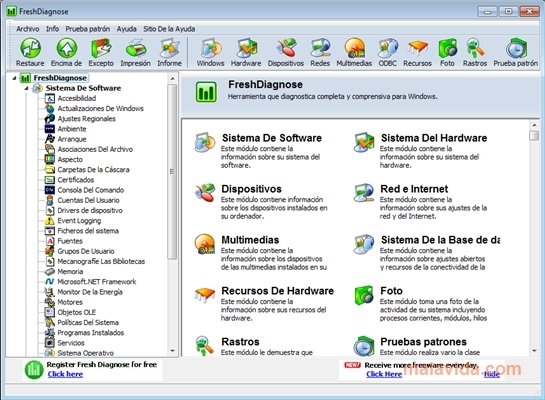Select Accesibilidad in the tree

[x=76, y=98]
